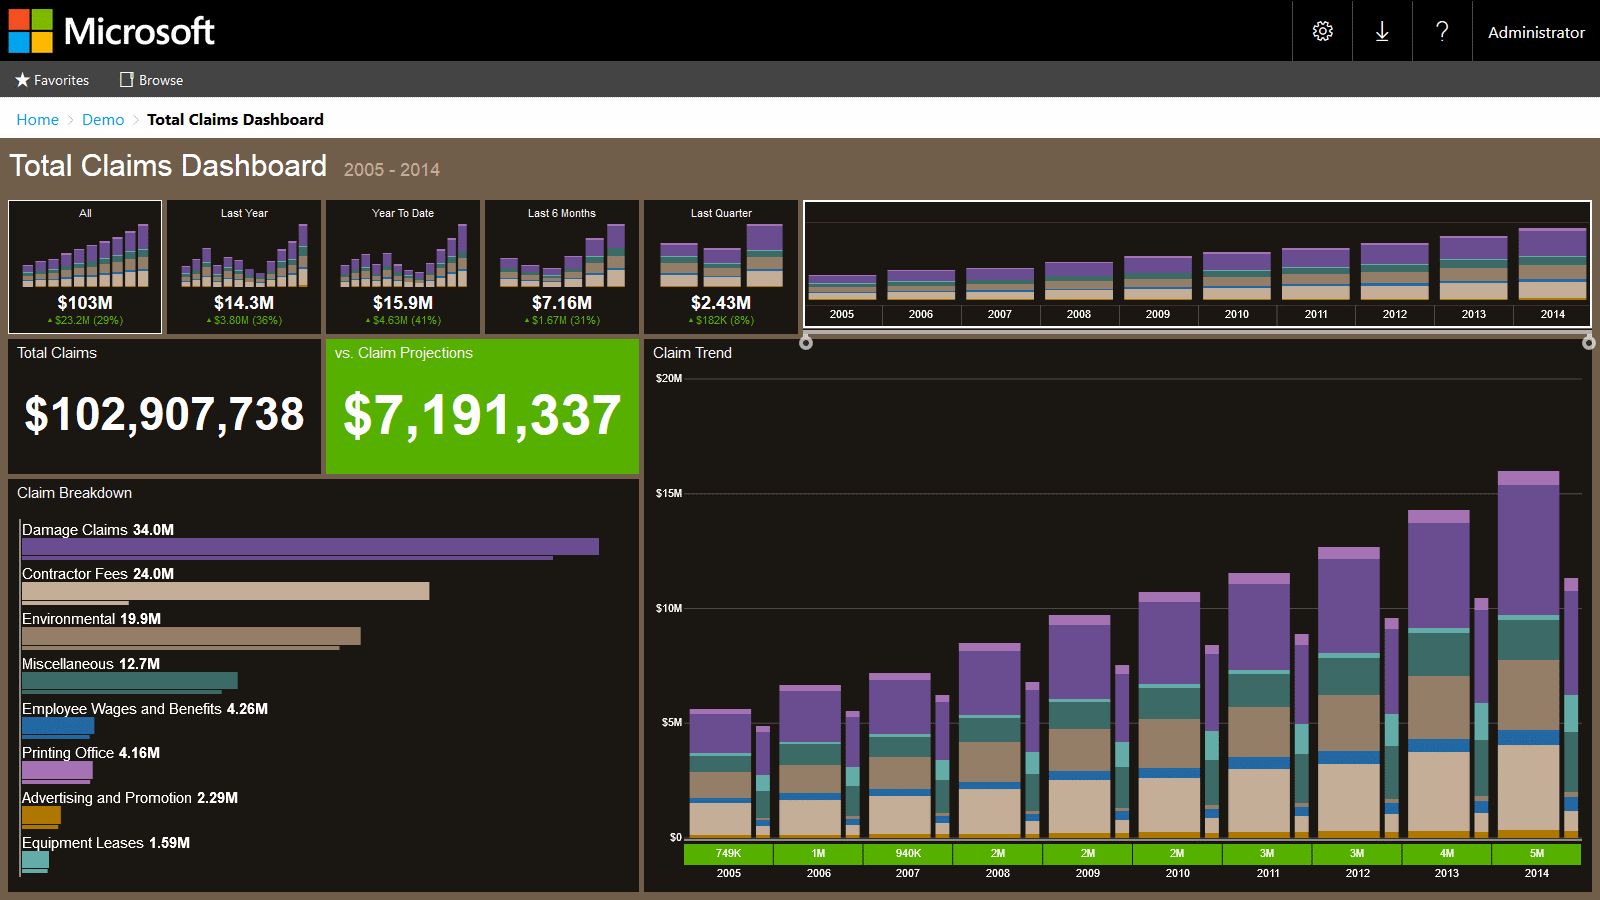The image size is (1600, 900).
Task: Open the Browse menu item
Action: point(151,80)
